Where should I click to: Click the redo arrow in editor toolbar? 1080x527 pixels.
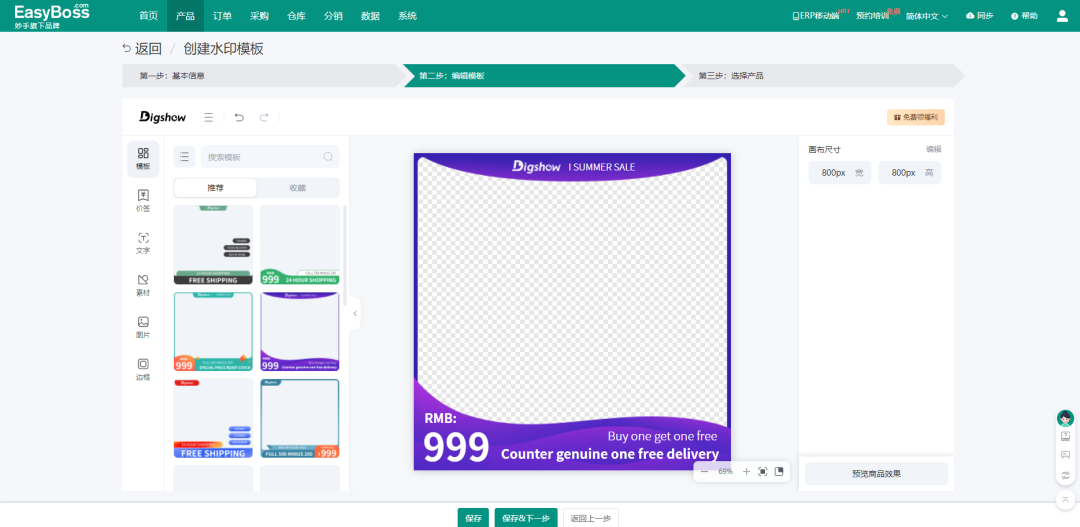[x=264, y=117]
